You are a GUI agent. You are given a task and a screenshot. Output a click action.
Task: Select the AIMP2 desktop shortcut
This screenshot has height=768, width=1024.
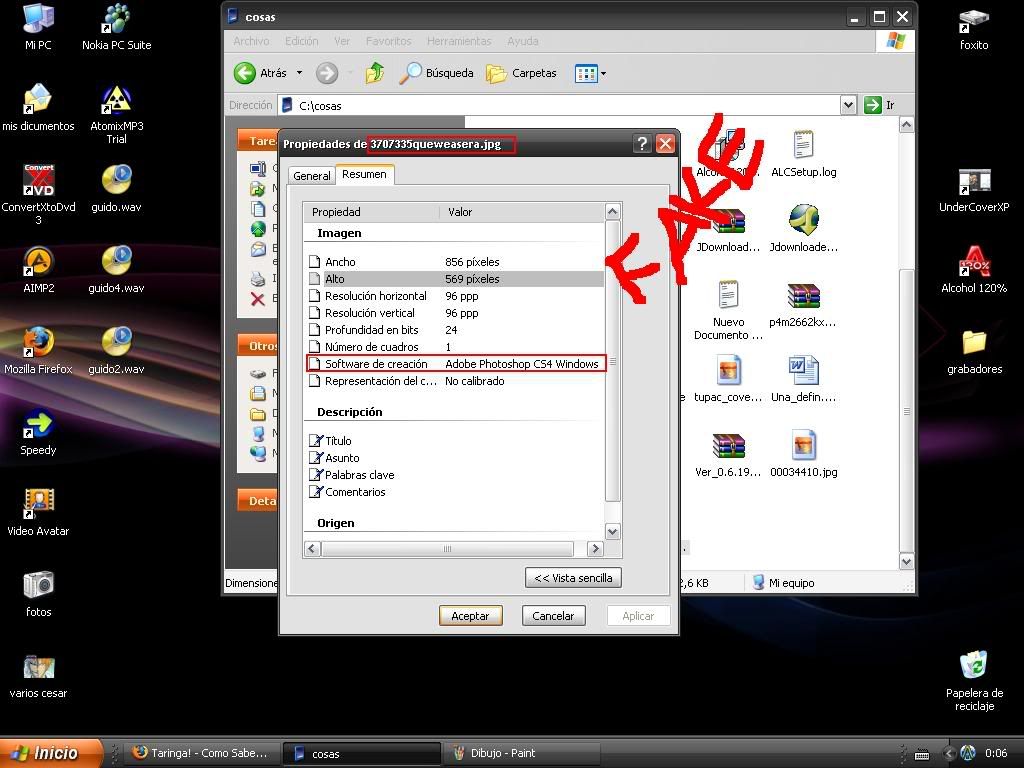[x=39, y=269]
